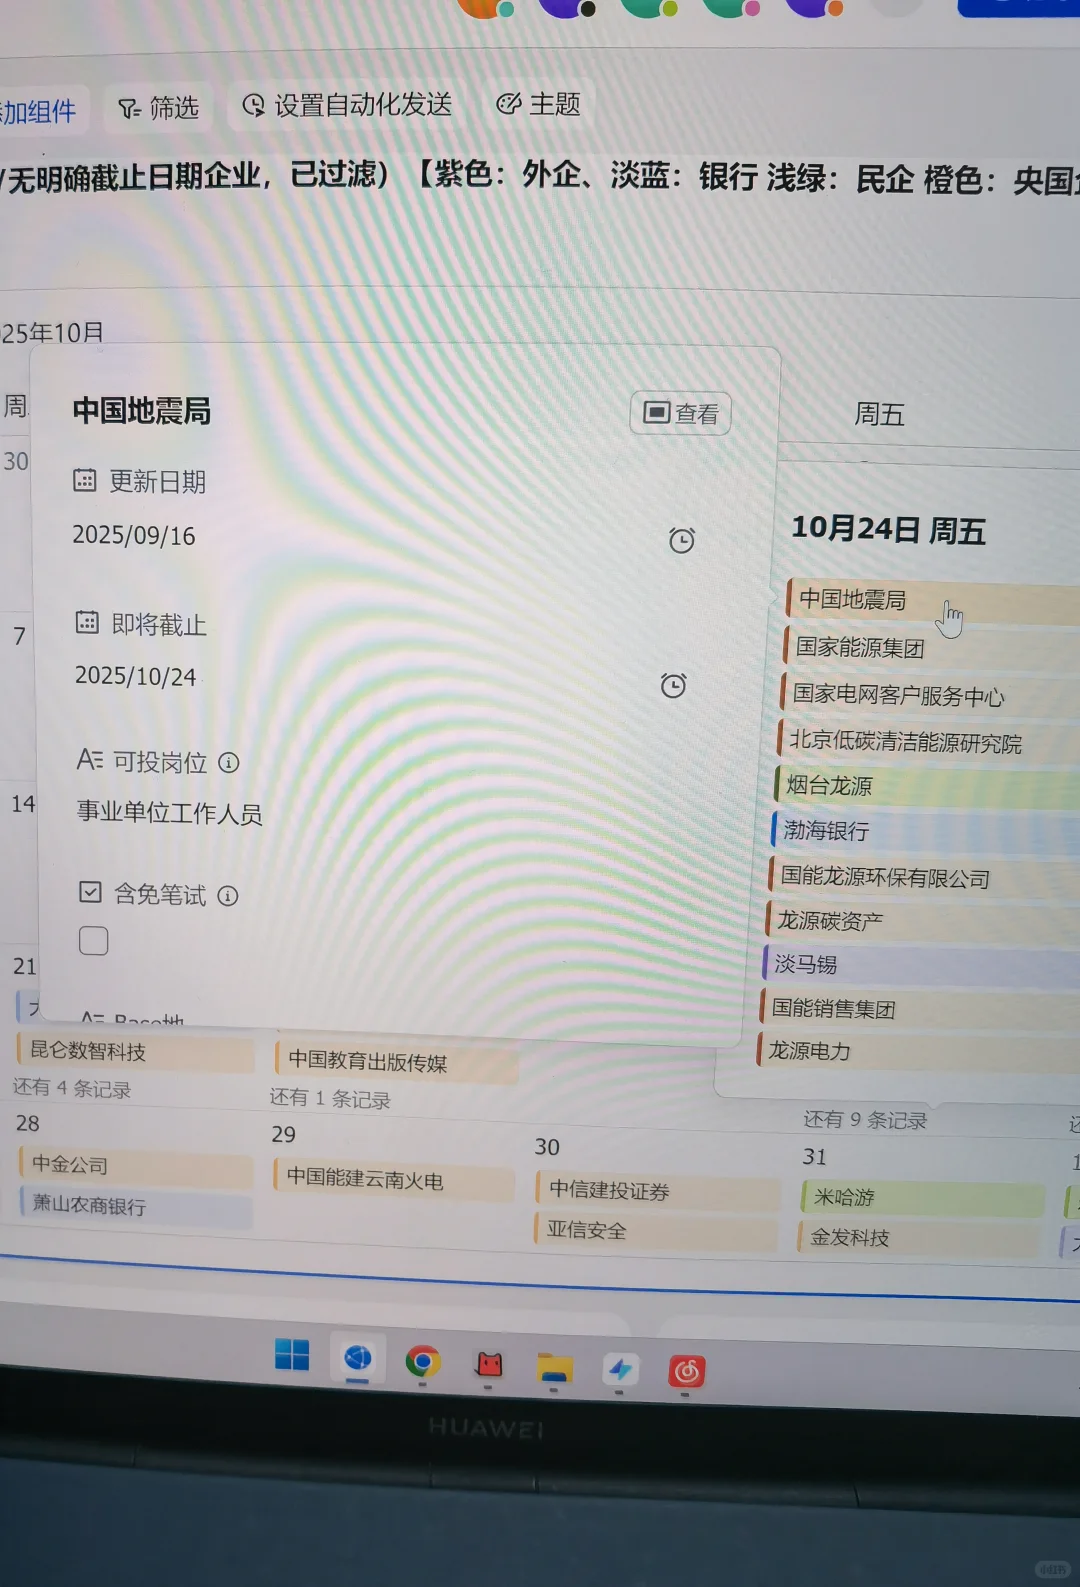Open the 筛选 filter button

click(x=158, y=108)
